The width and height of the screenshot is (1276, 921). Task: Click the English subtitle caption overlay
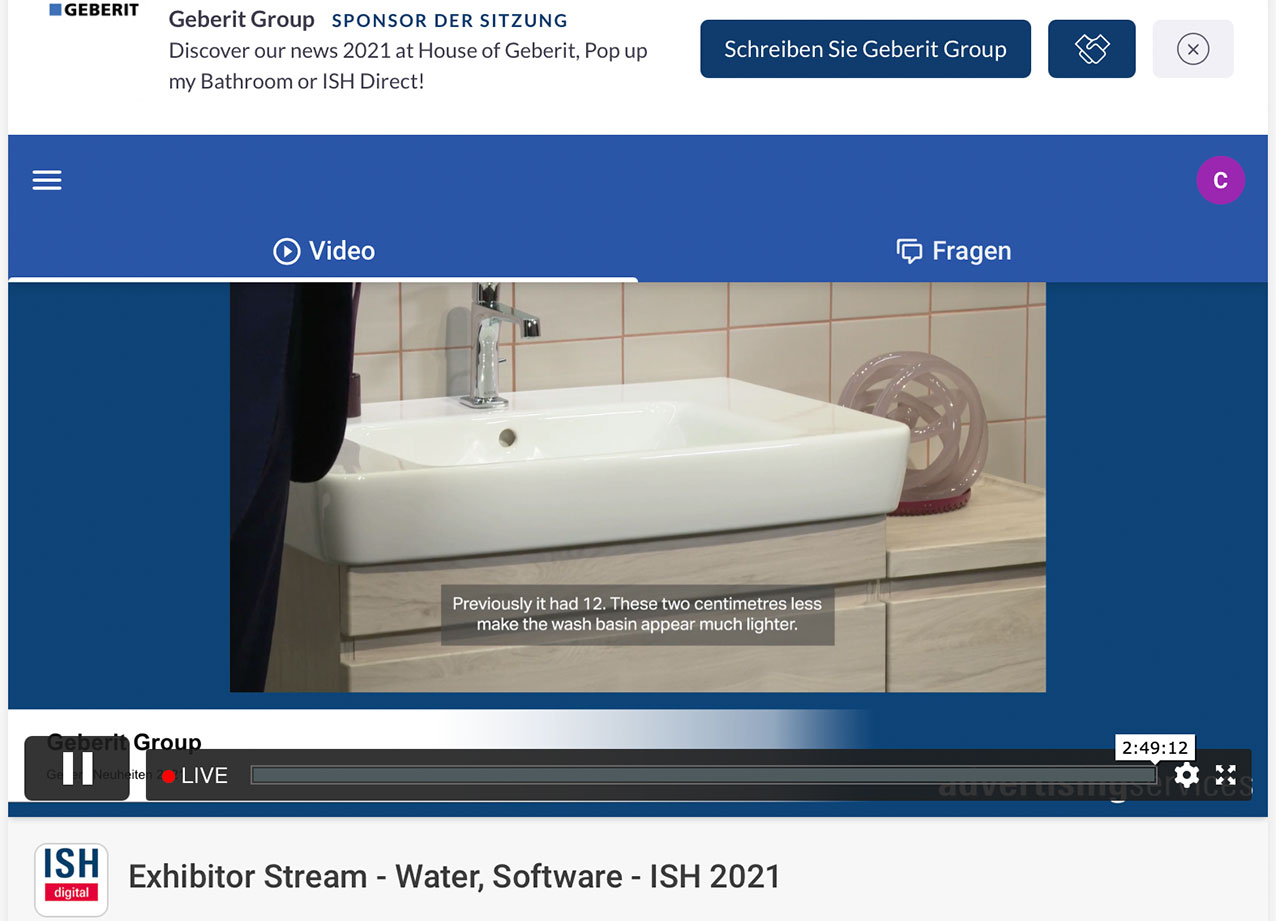[637, 616]
